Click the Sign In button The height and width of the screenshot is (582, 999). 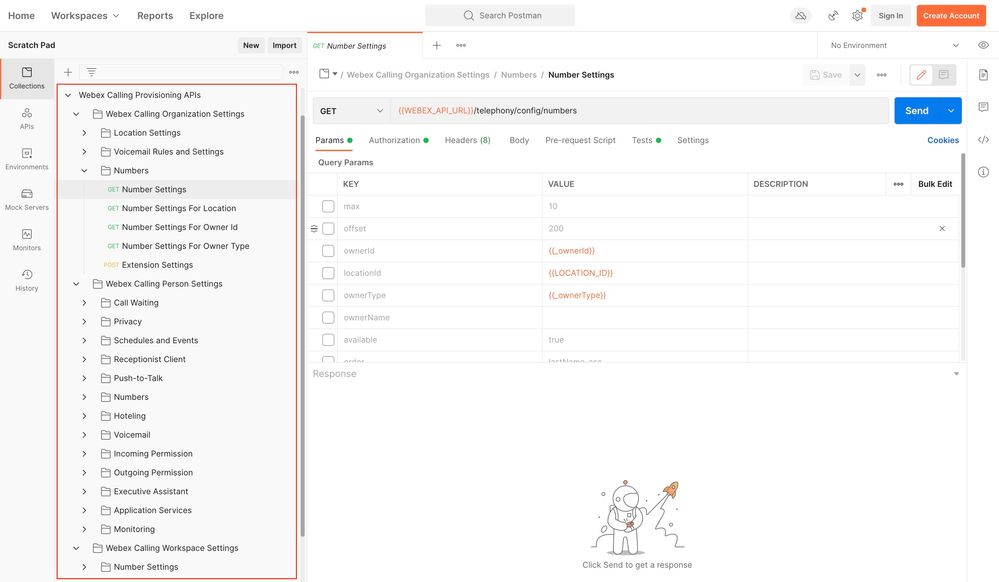(891, 15)
